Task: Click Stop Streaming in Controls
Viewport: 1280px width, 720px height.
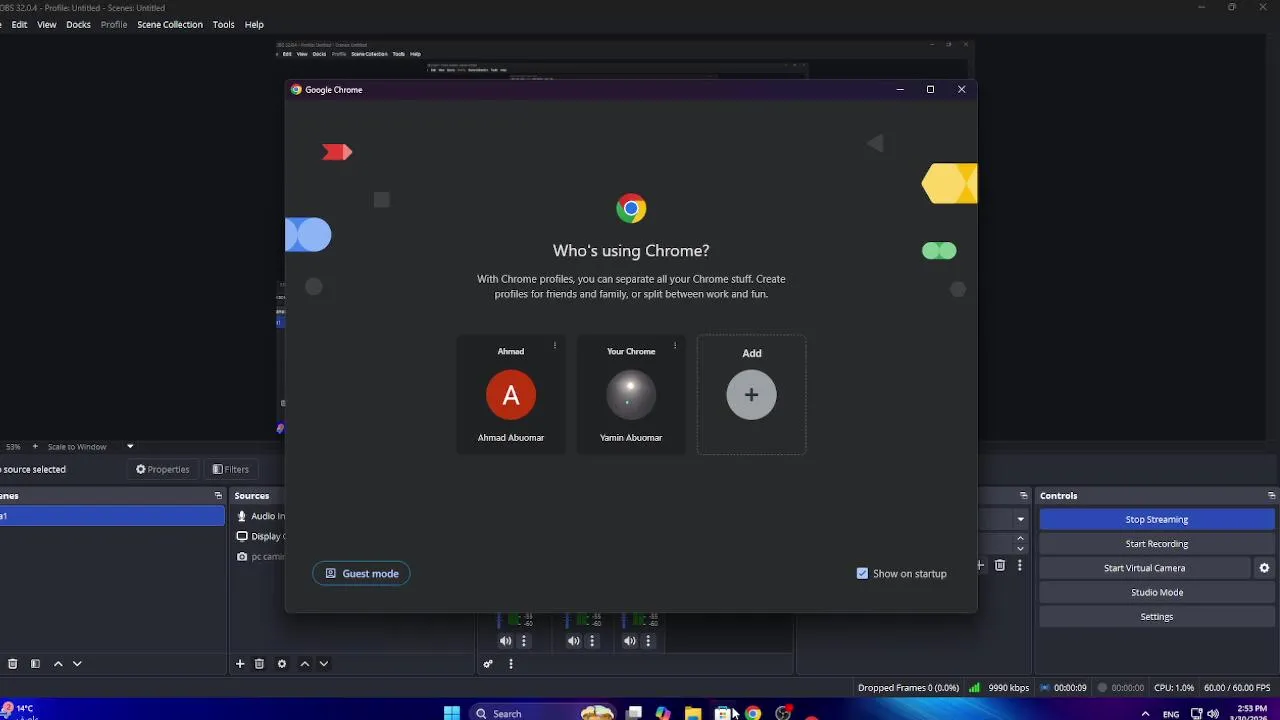Action: point(1157,520)
